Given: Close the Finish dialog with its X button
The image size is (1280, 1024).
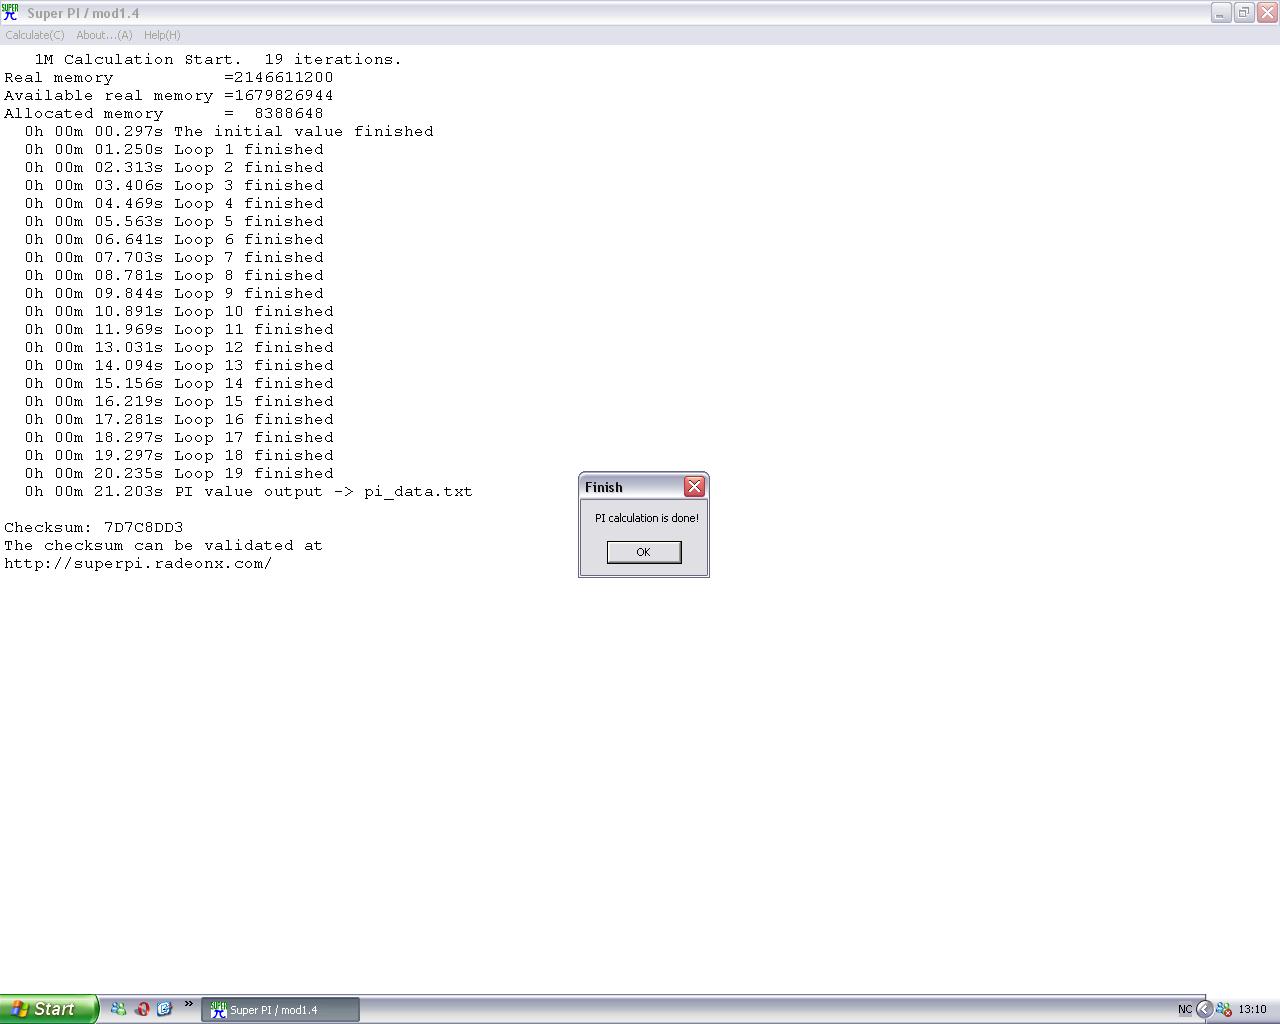Looking at the screenshot, I should tap(694, 487).
